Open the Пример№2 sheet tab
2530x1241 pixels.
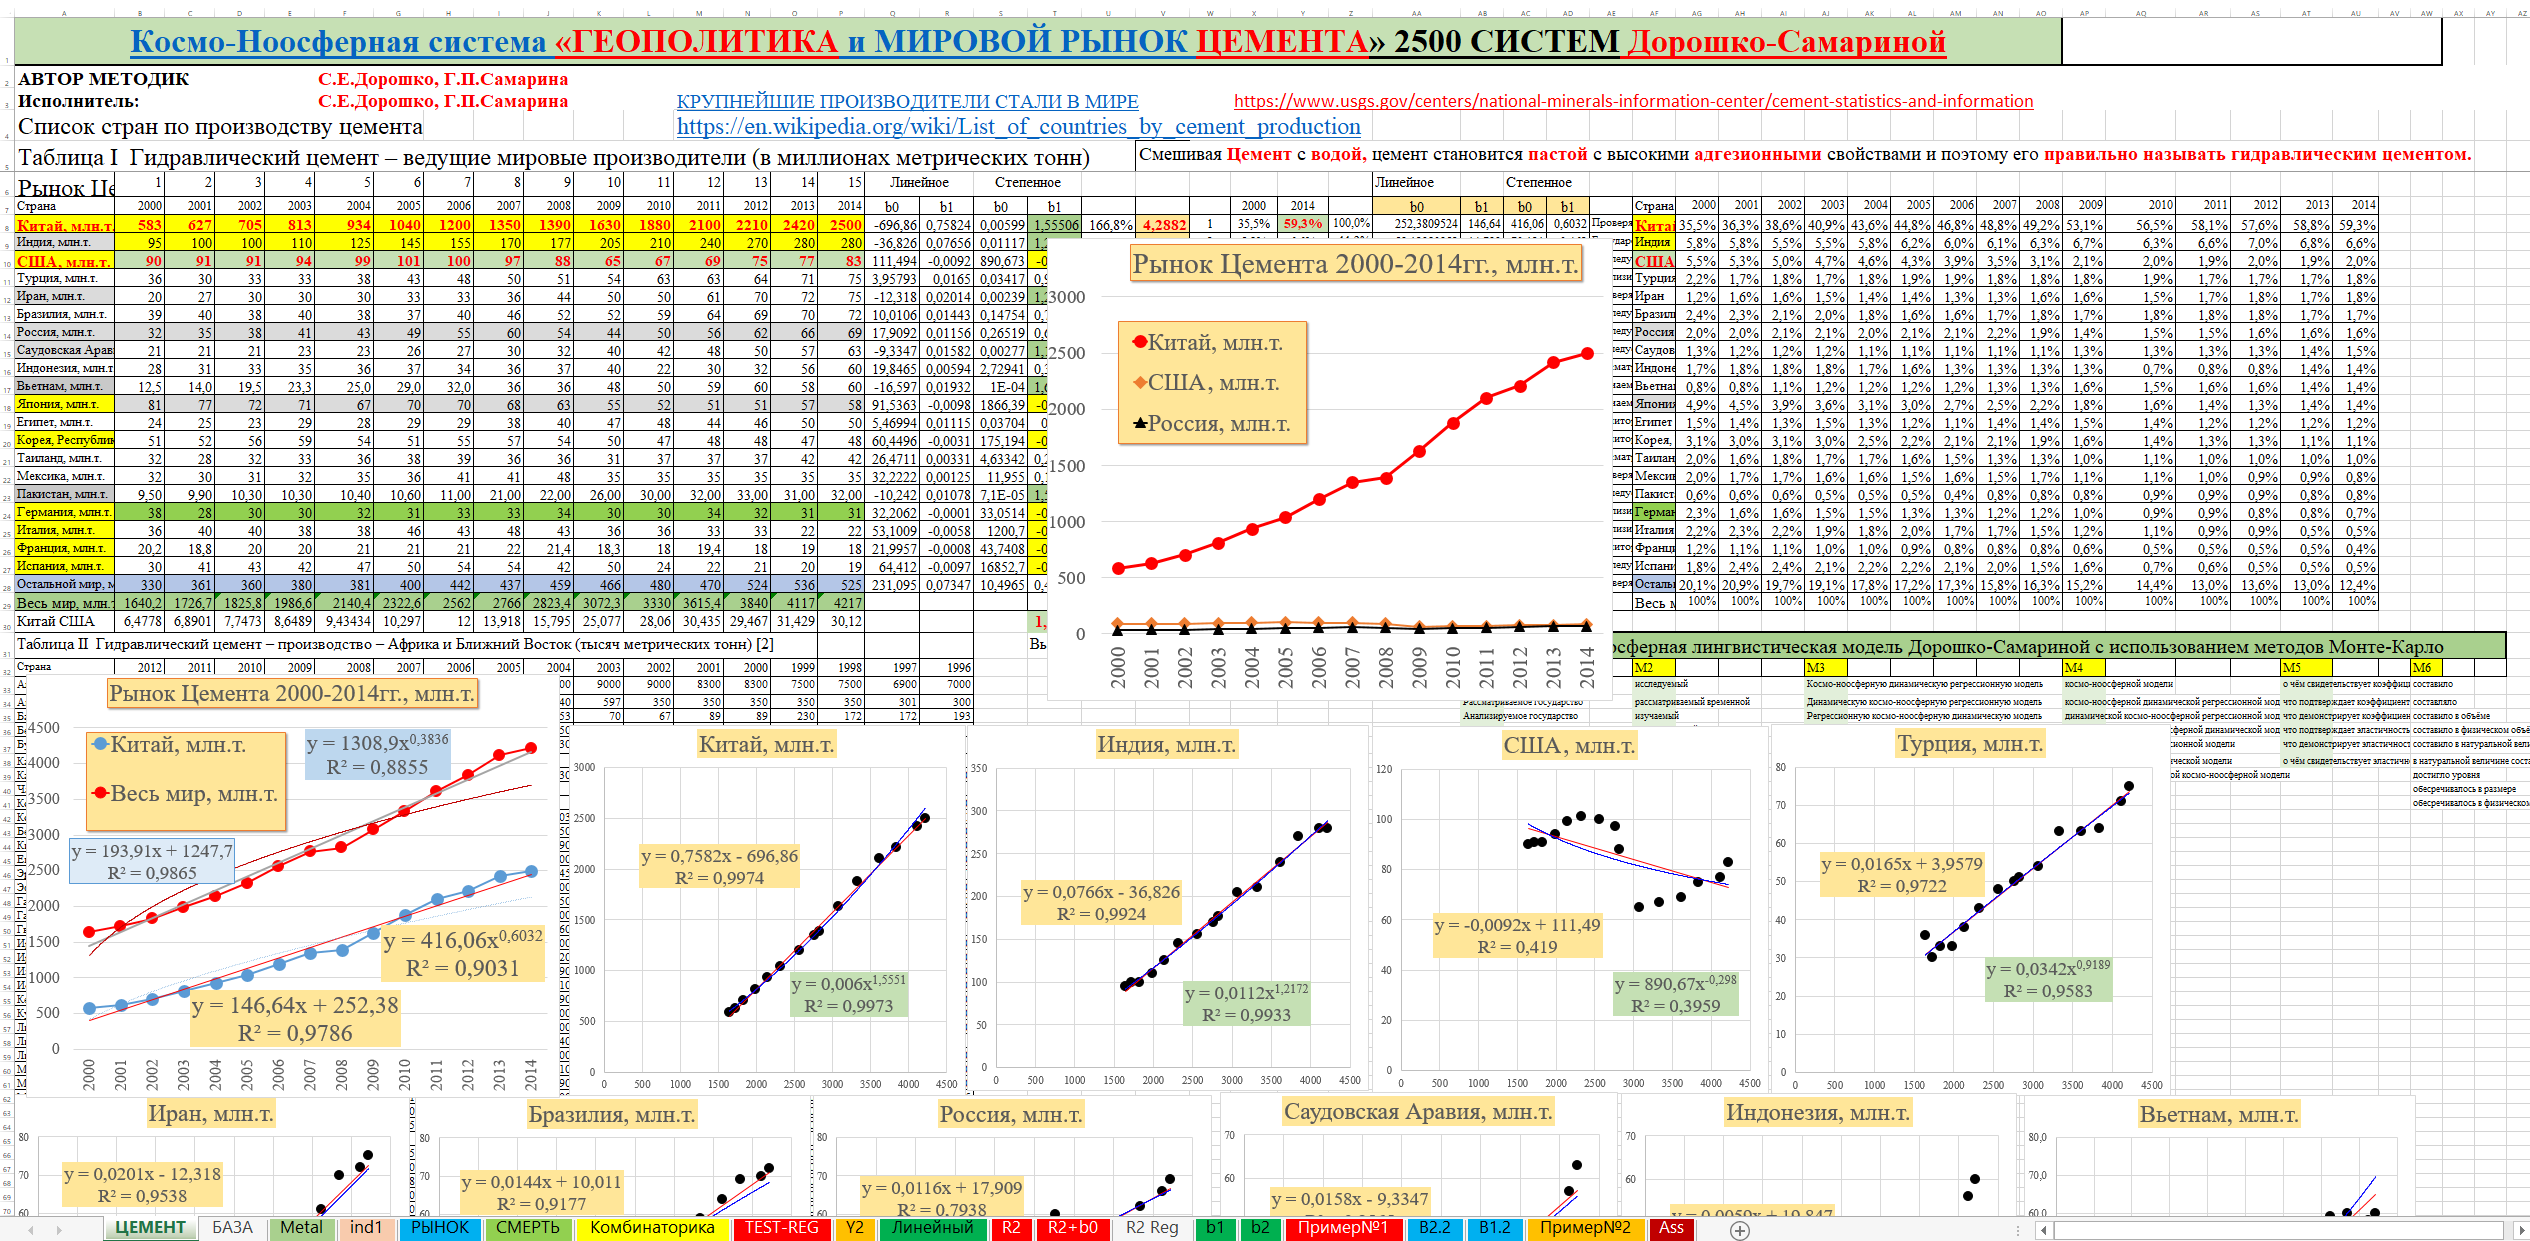point(1585,1228)
